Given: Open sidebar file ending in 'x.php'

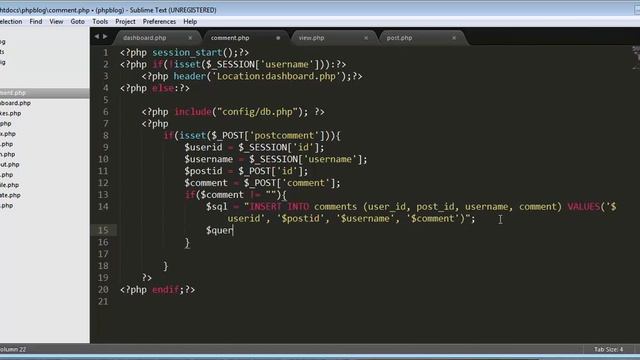Looking at the screenshot, I should point(8,134).
